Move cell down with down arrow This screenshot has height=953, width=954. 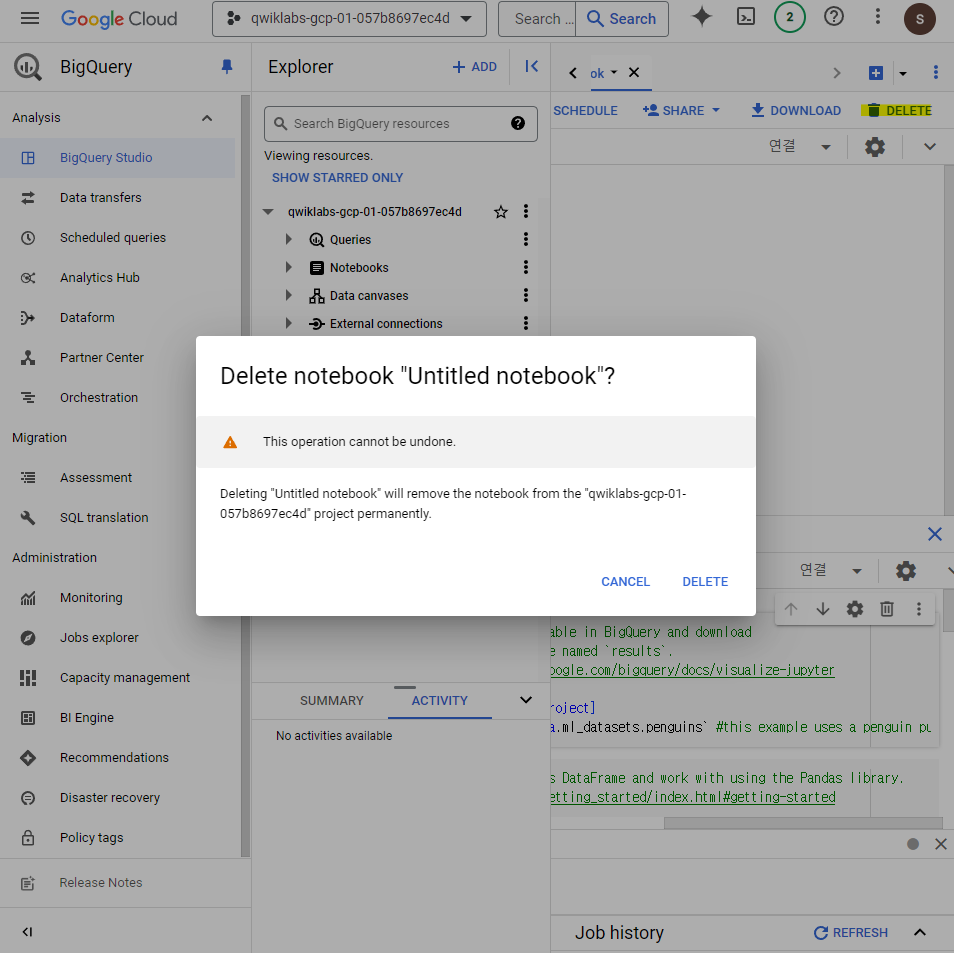point(823,609)
